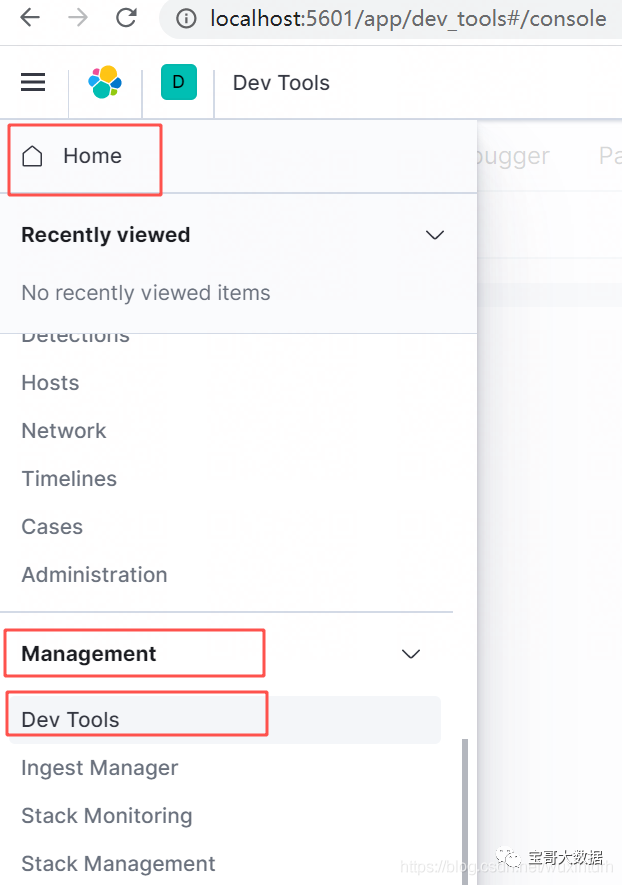
Task: Open Ingest Manager
Action: pyautogui.click(x=100, y=768)
